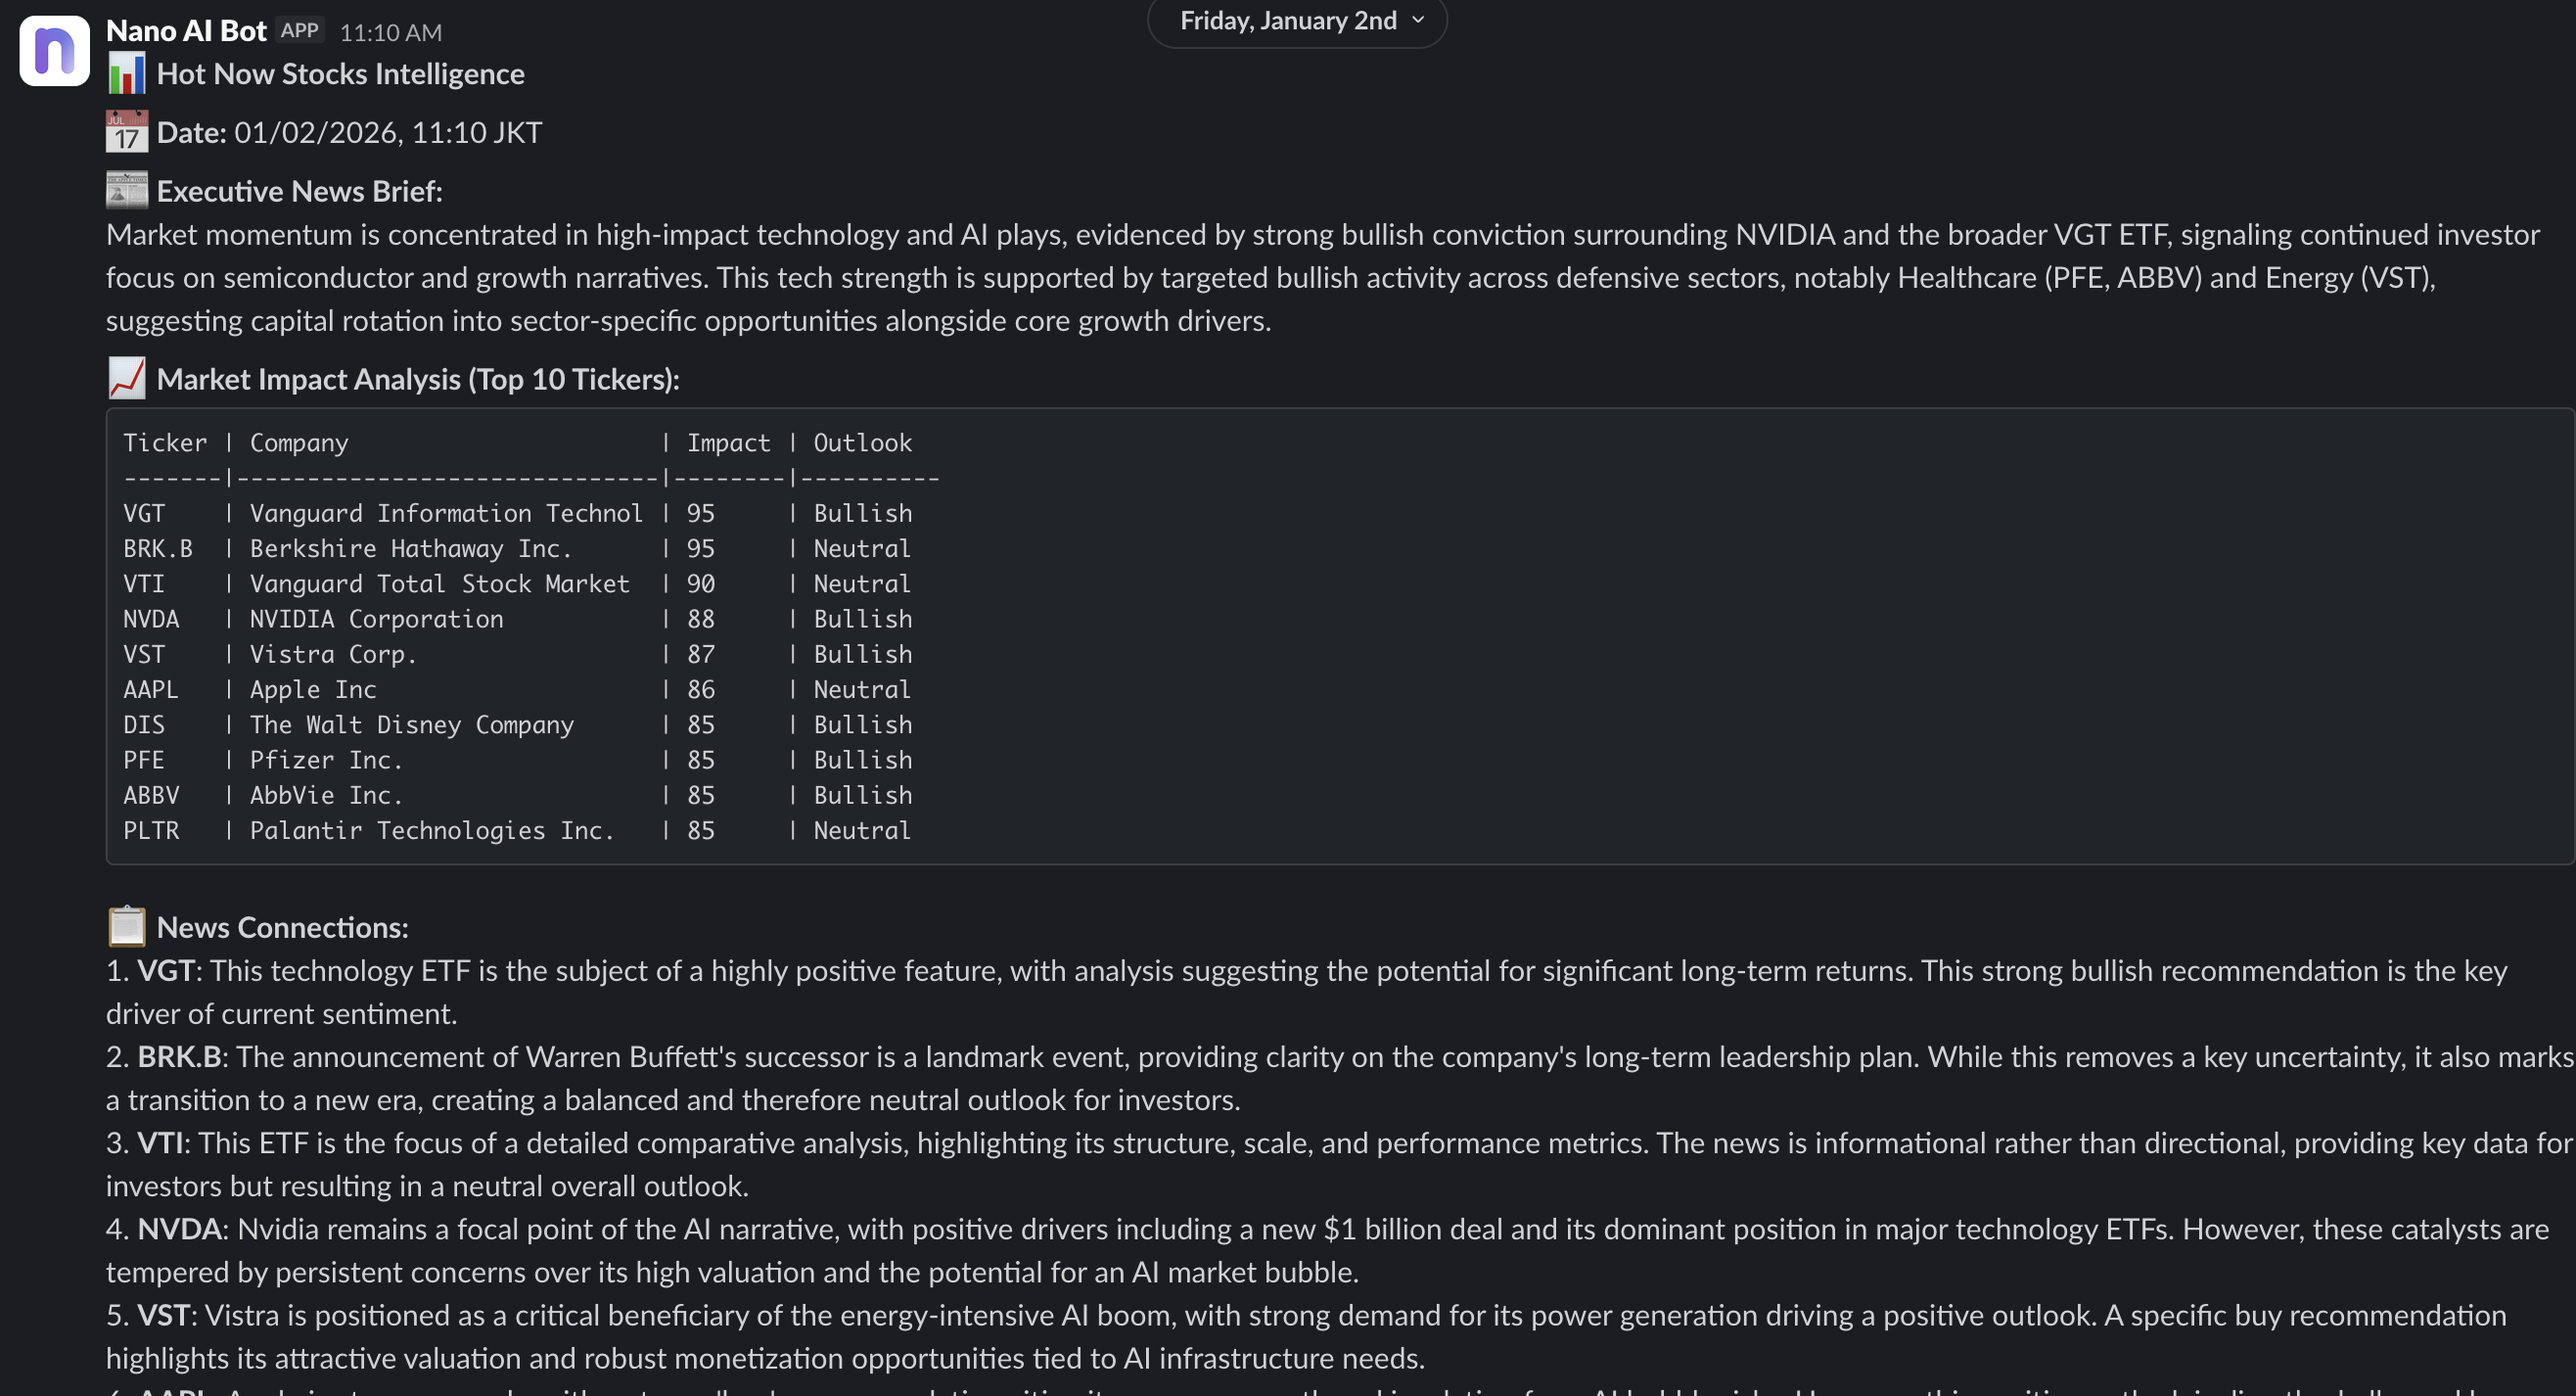Click the clipboard emoji beside News Connections

126,926
